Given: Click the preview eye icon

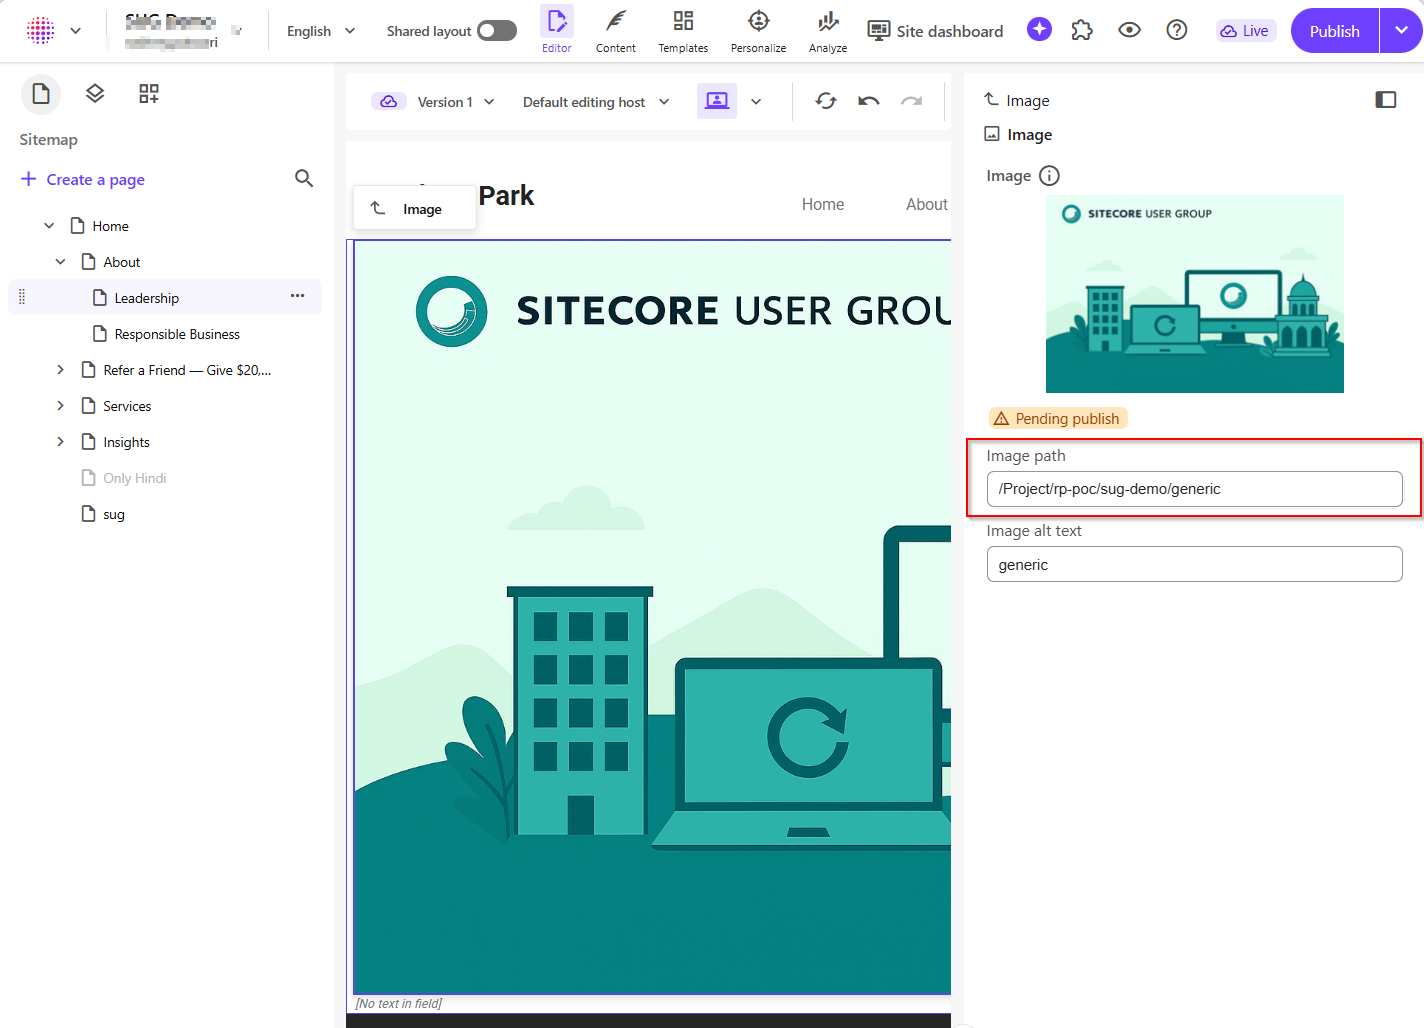Looking at the screenshot, I should 1129,30.
